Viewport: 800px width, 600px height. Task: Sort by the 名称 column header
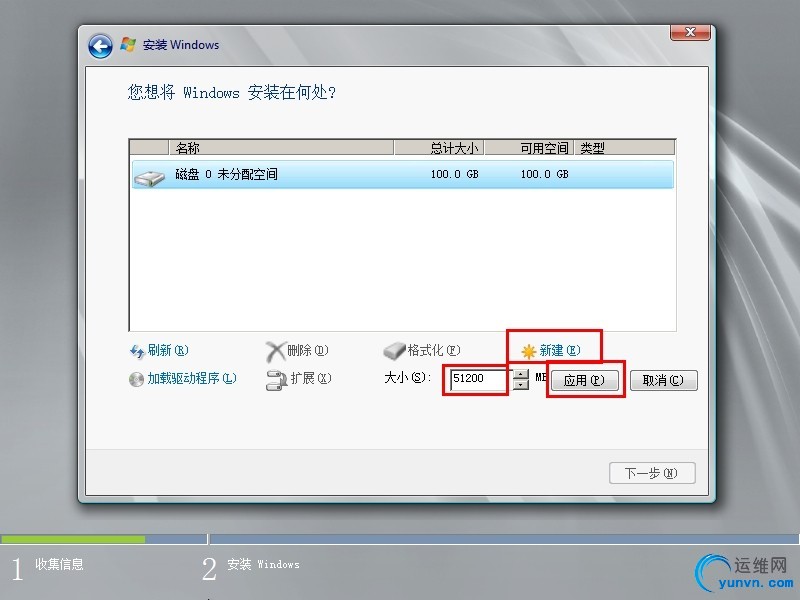[x=281, y=148]
